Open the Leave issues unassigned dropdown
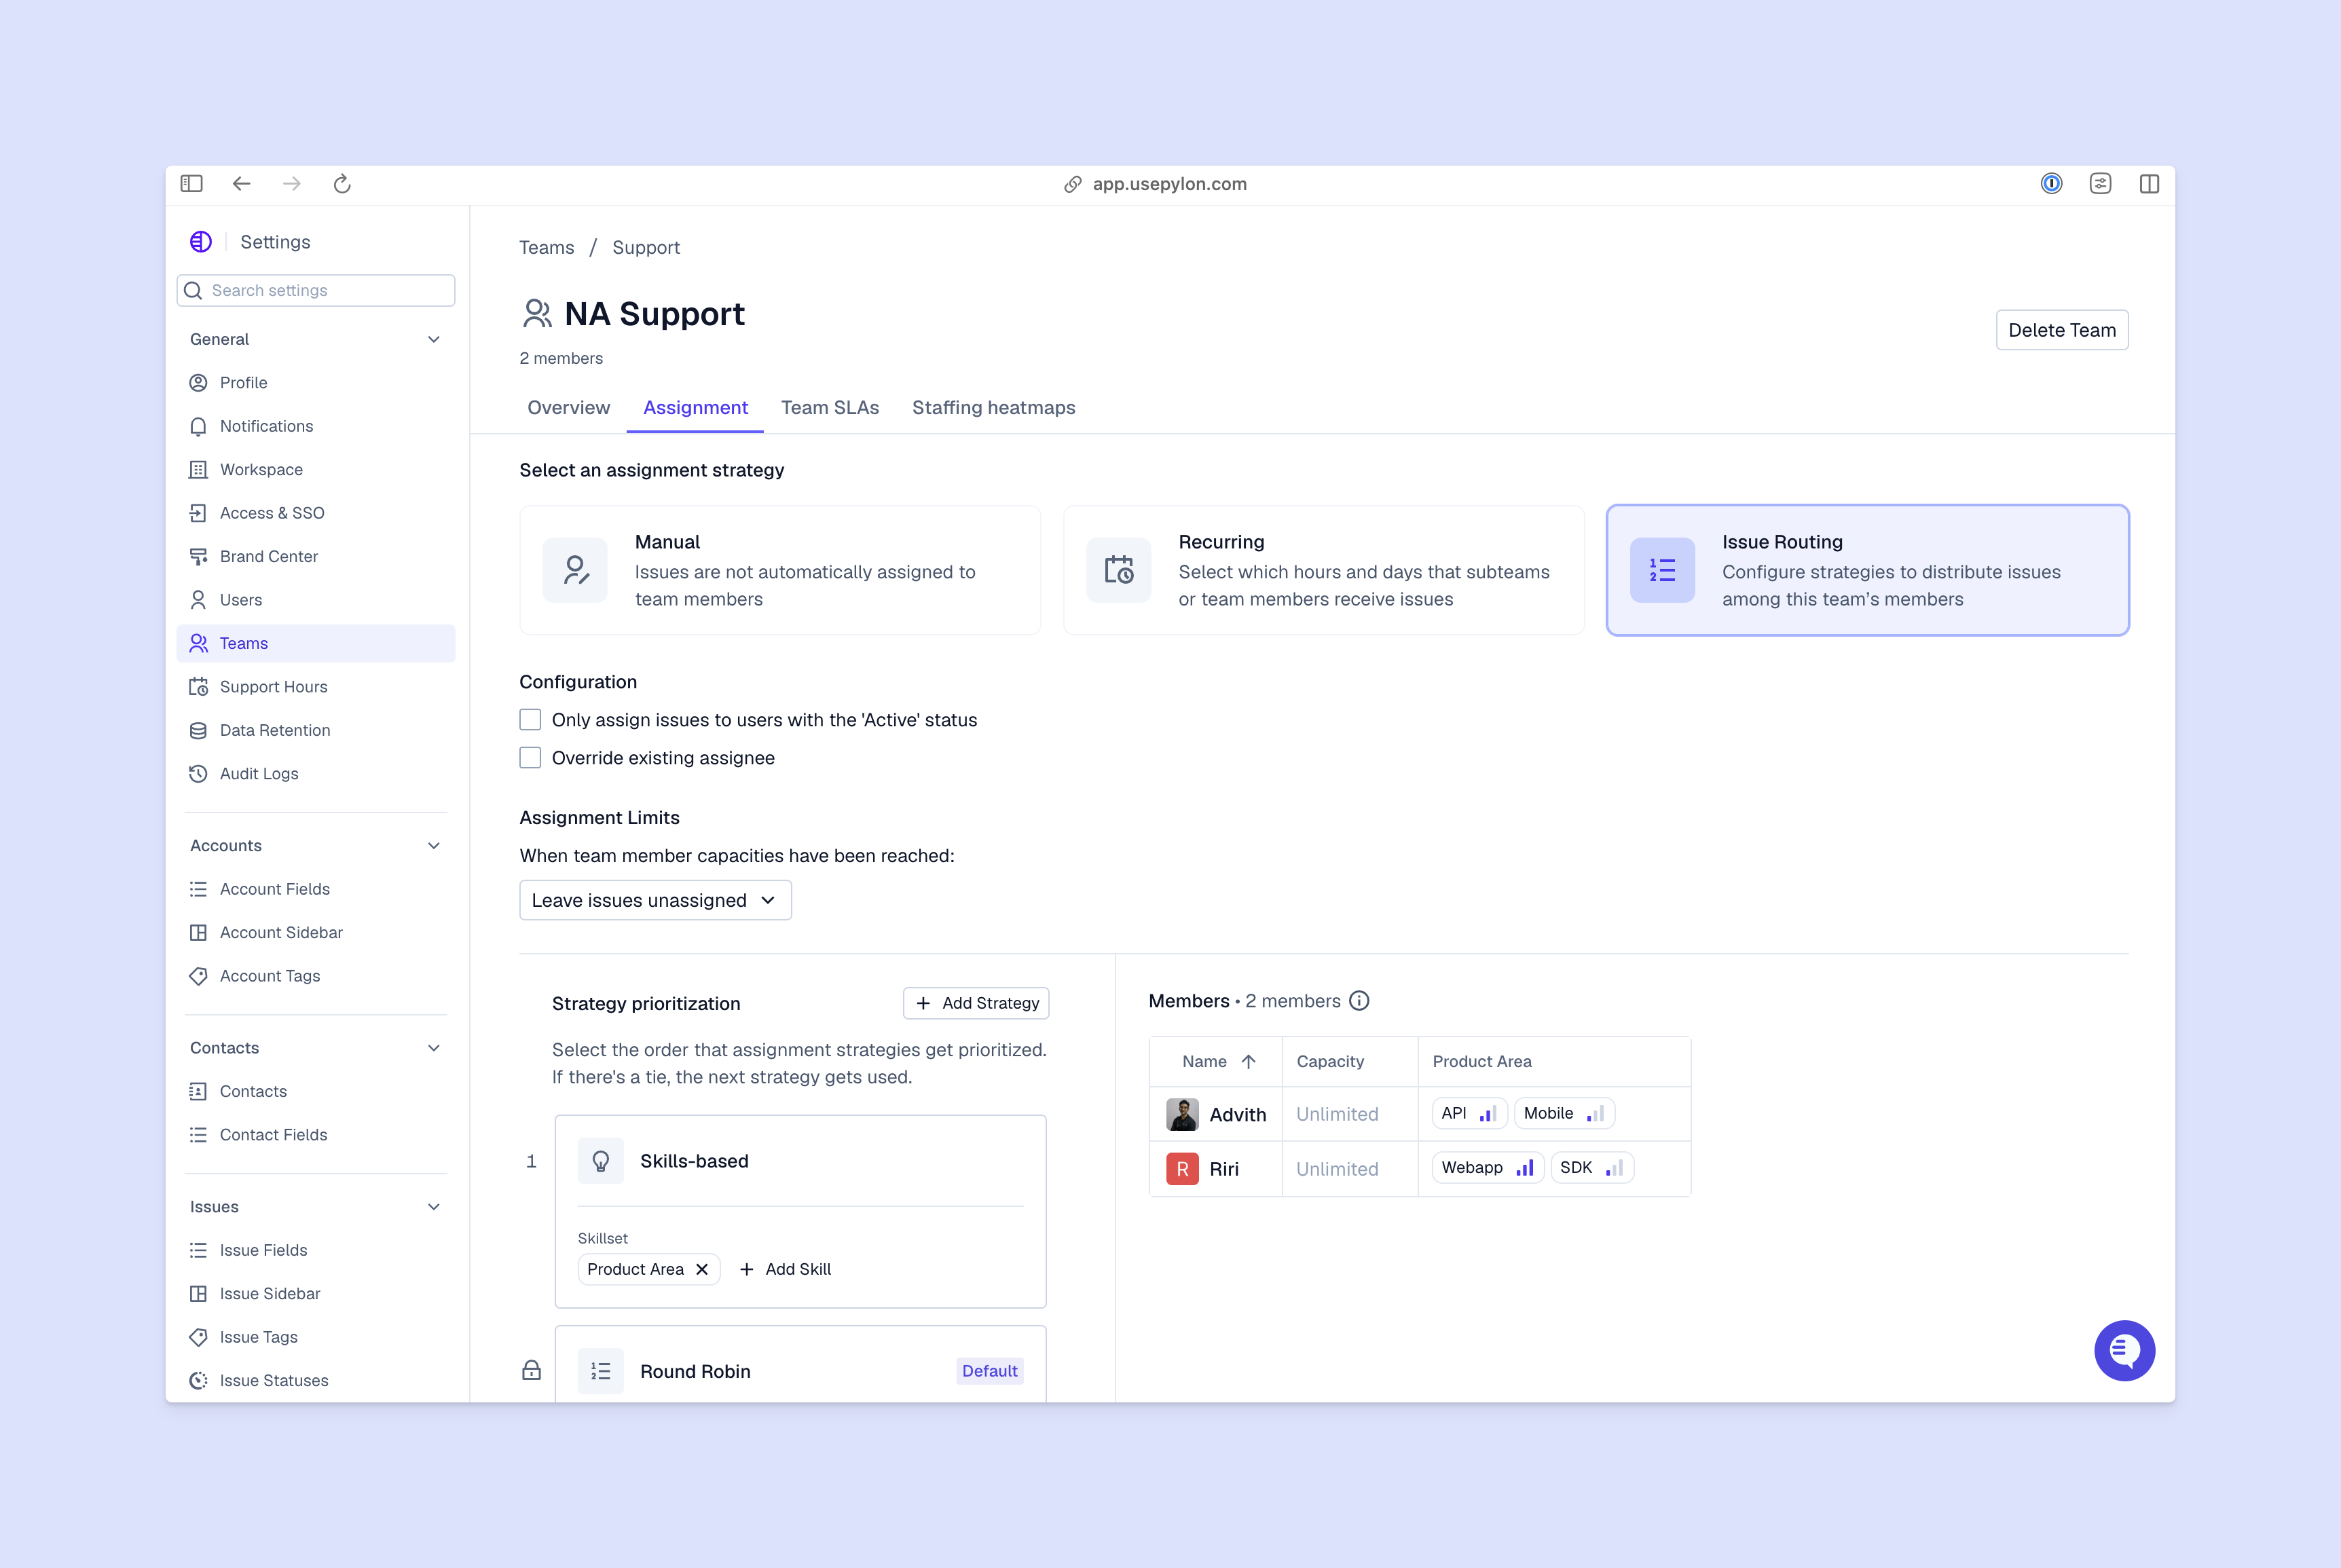Screen dimensions: 2341x1568 (x=655, y=900)
